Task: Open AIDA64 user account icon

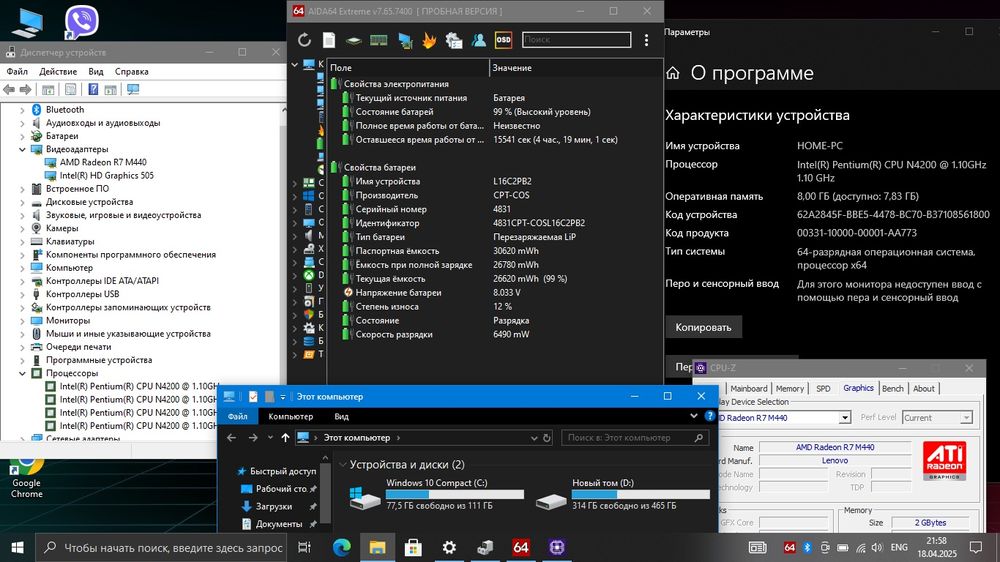Action: point(478,40)
